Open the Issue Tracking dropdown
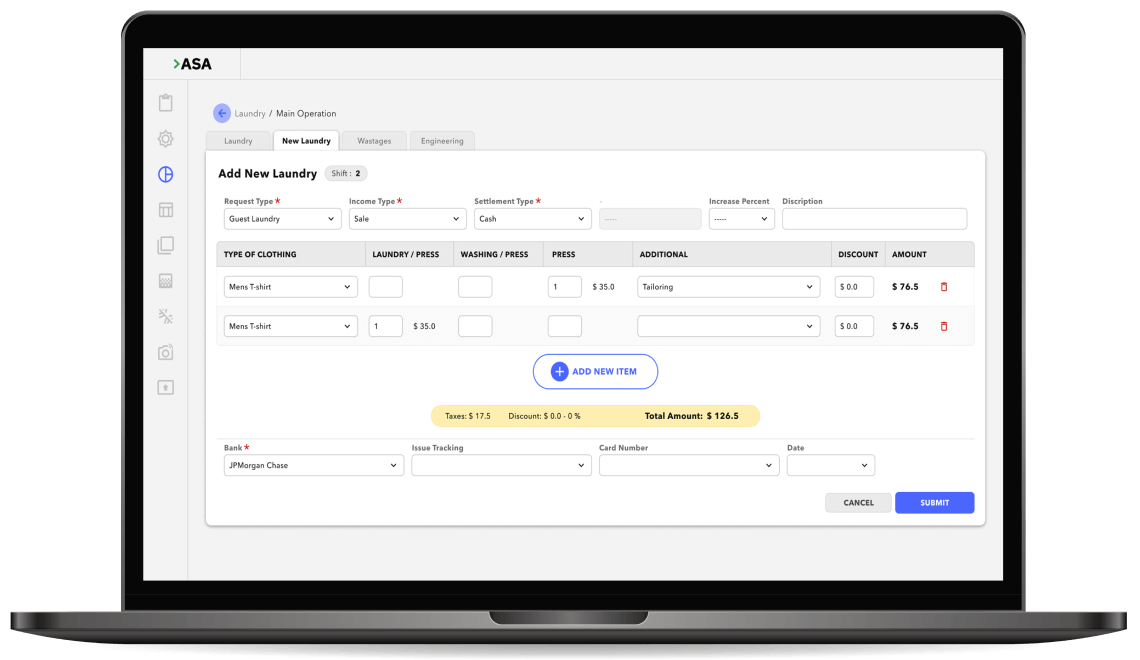 click(x=501, y=465)
